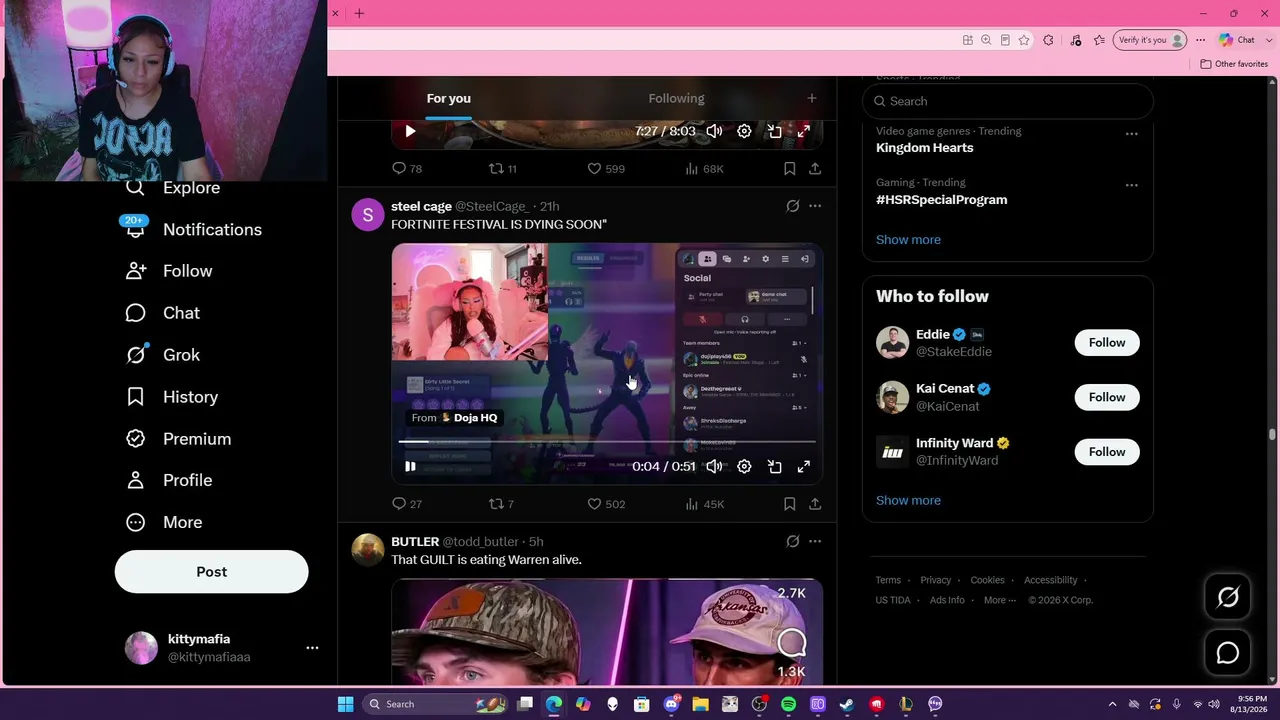Open File Explorer from the taskbar
Screen dimensions: 1280x720
click(700, 704)
